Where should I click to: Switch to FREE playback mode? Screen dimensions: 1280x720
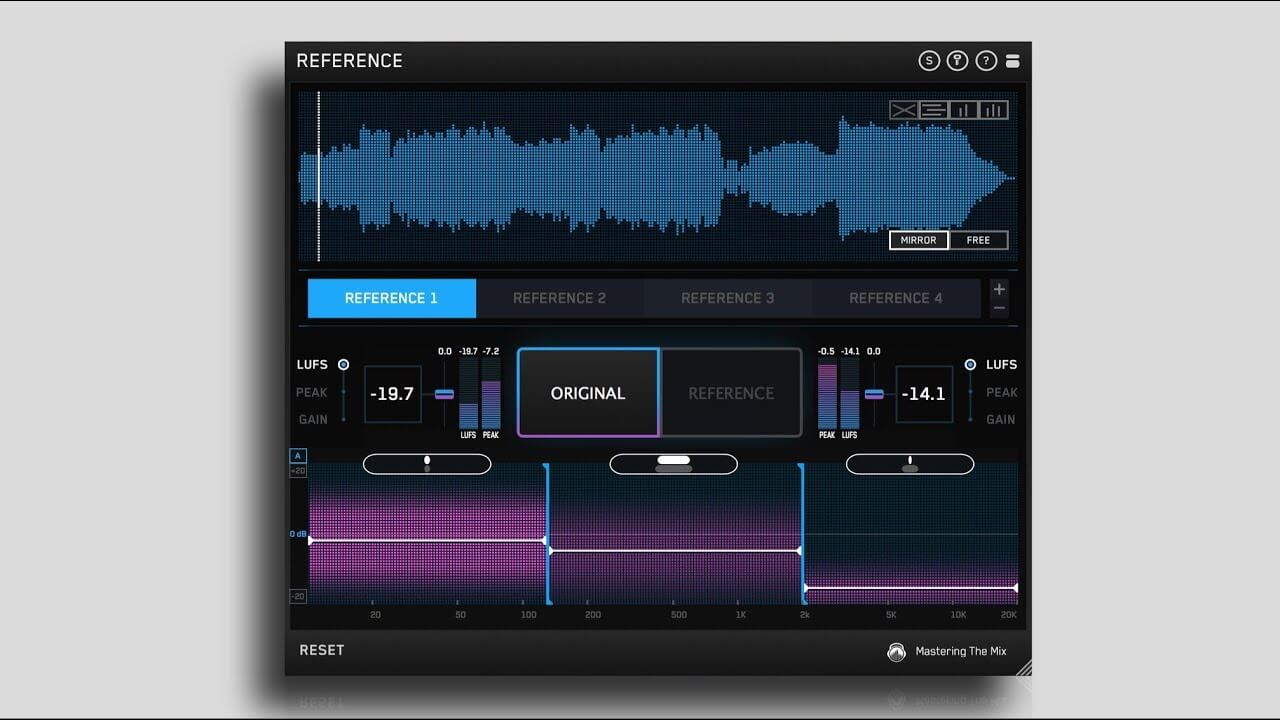(978, 240)
